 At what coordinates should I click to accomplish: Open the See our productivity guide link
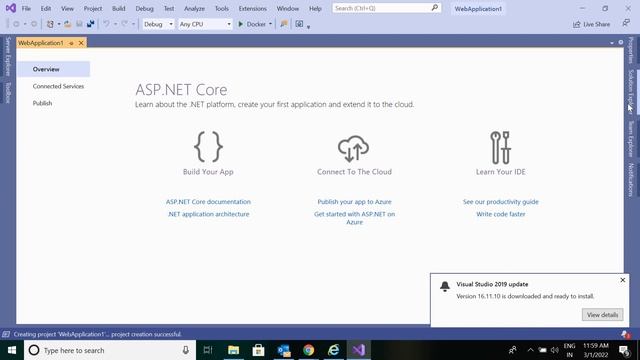(x=500, y=202)
